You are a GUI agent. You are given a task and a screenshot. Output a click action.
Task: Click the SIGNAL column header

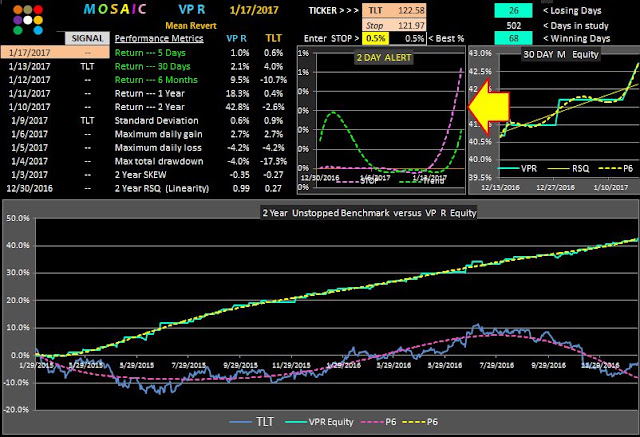click(87, 38)
